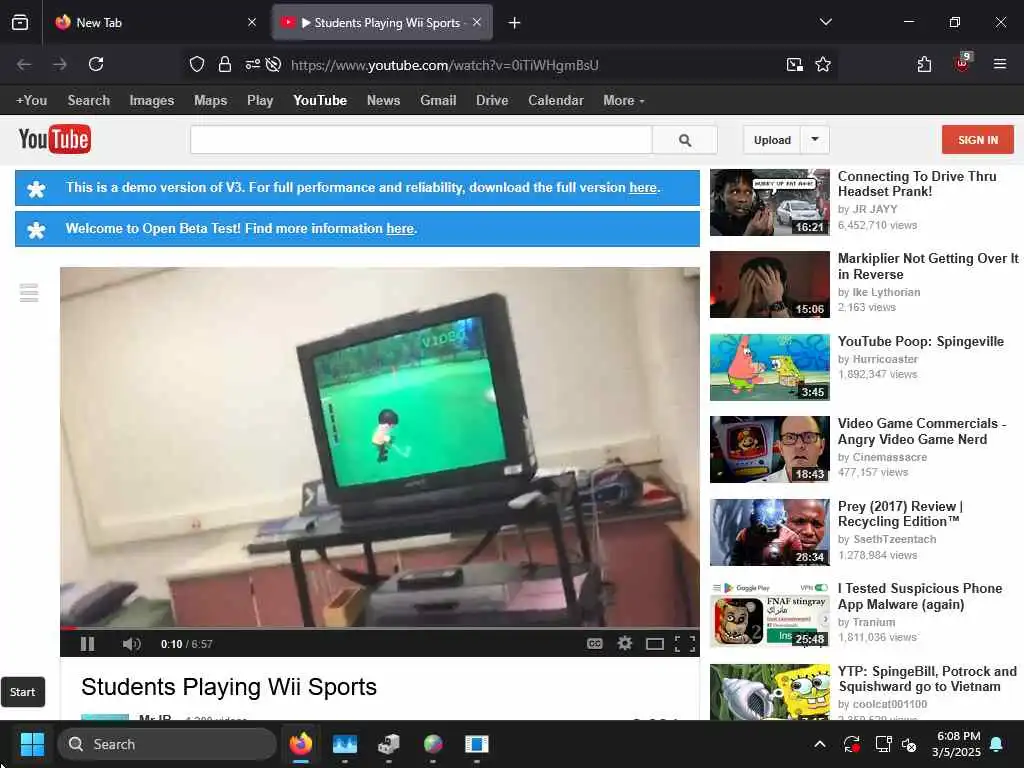Screen dimensions: 1024x768
Task: Open Markiplier Not Getting Over It title link
Action: (x=928, y=266)
